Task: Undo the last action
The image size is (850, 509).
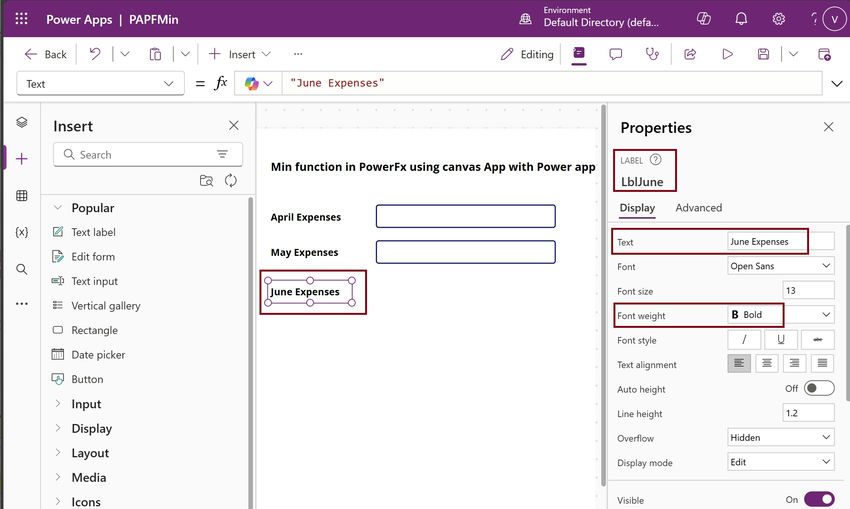Action: [95, 54]
